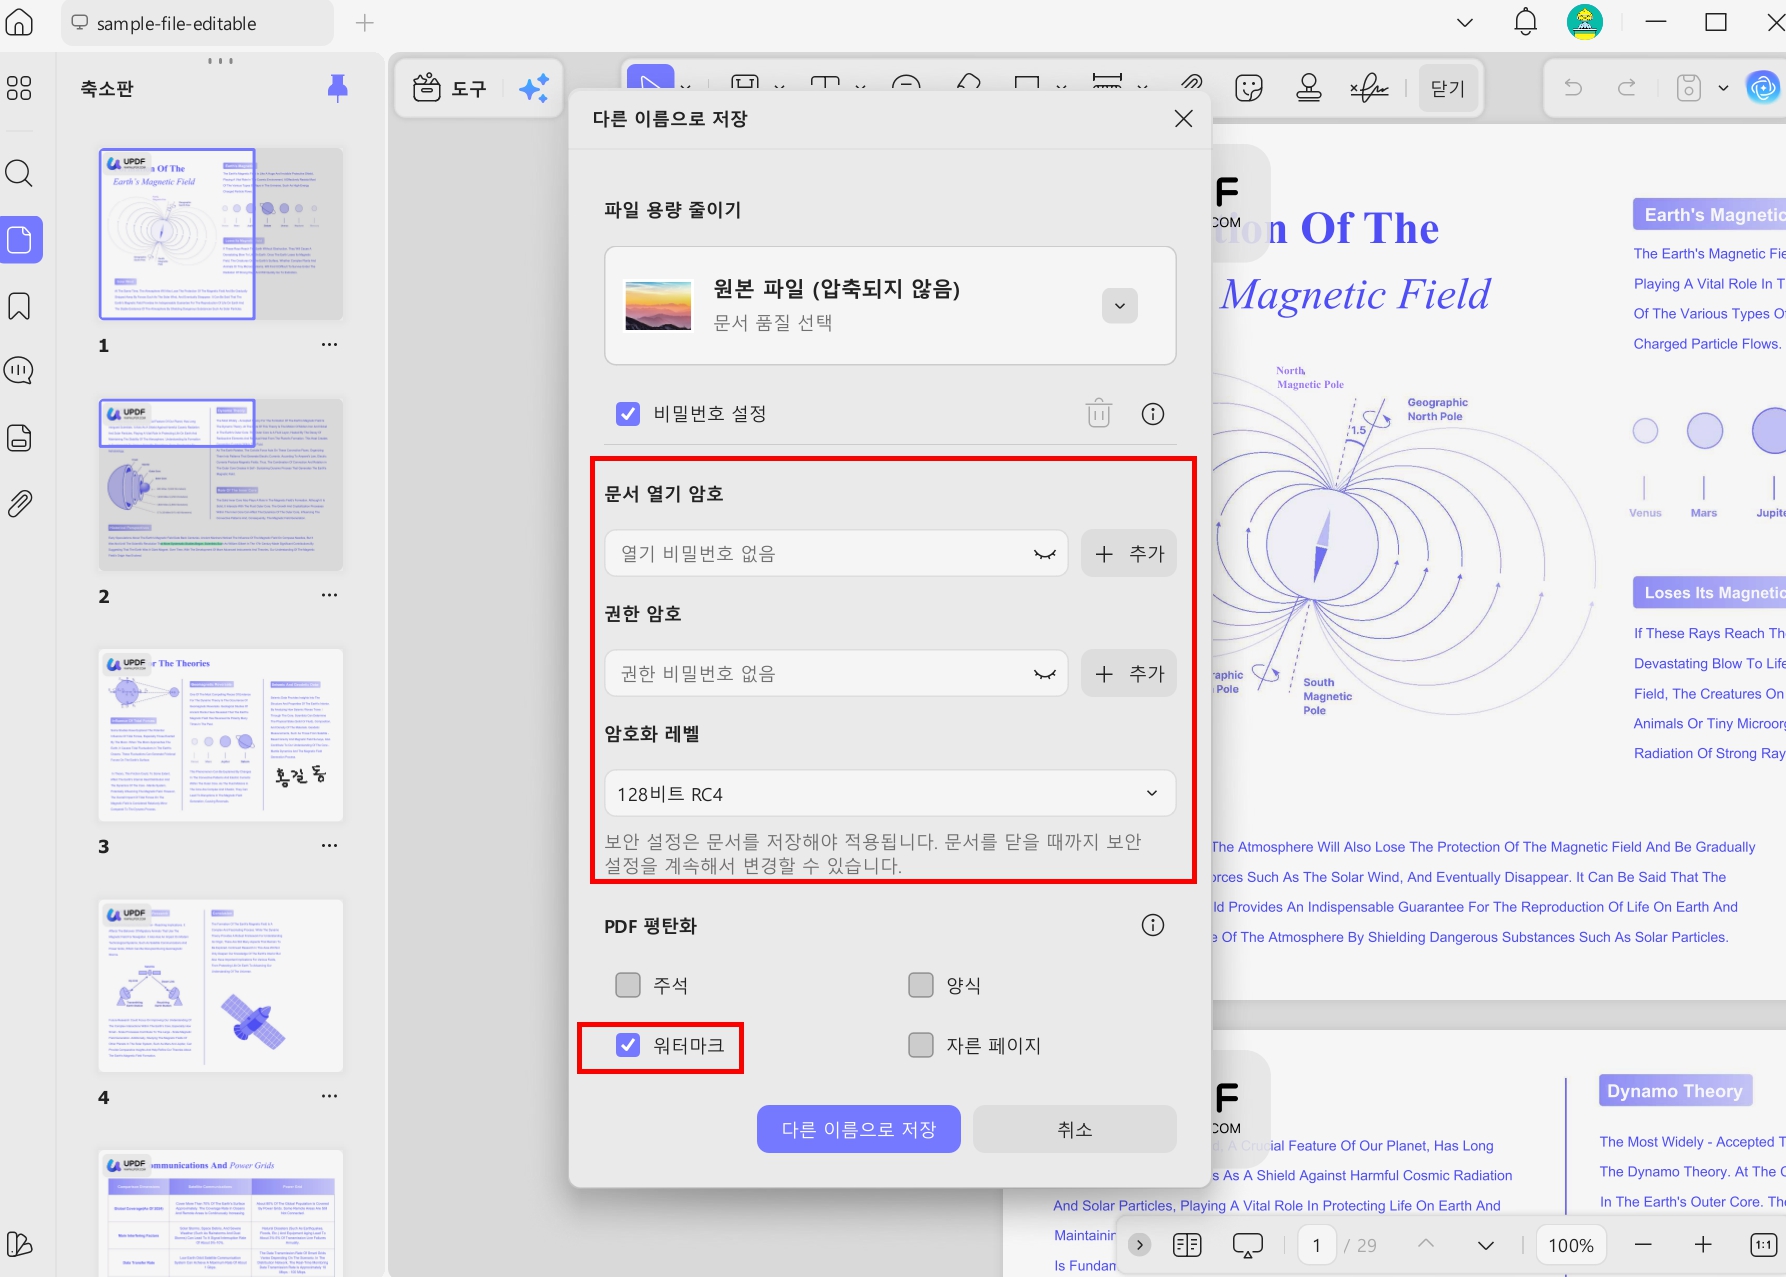Add a permission password with 추가 button

[x=1129, y=673]
